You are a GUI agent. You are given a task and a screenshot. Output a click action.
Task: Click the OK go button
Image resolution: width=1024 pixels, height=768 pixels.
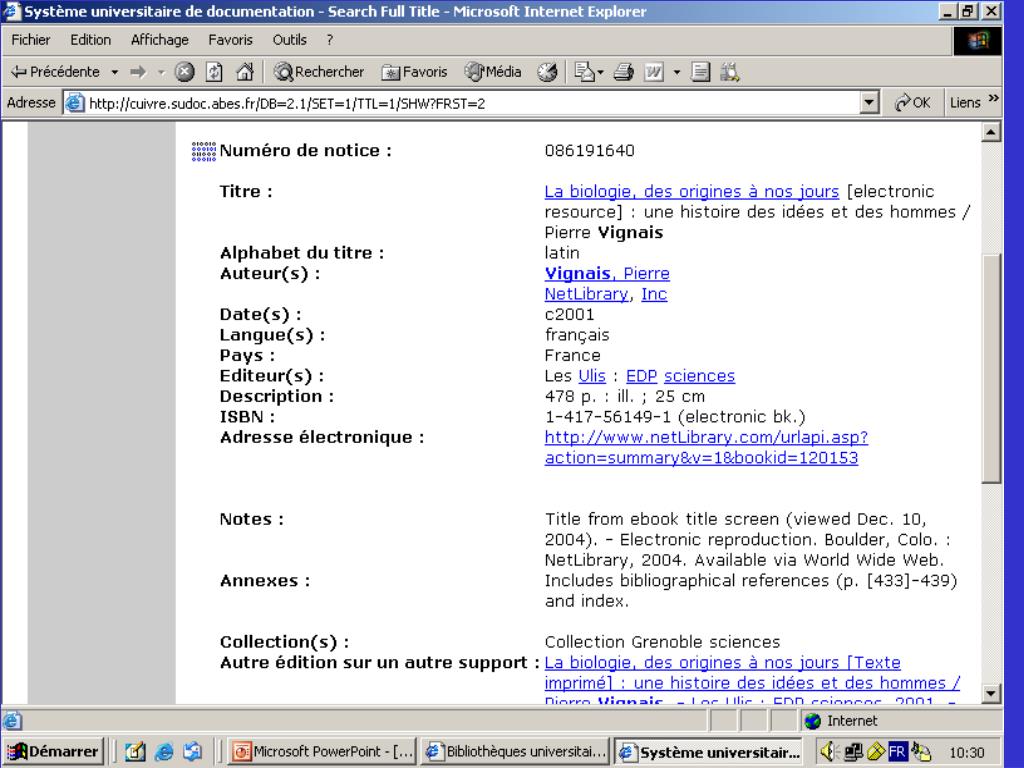tap(913, 103)
